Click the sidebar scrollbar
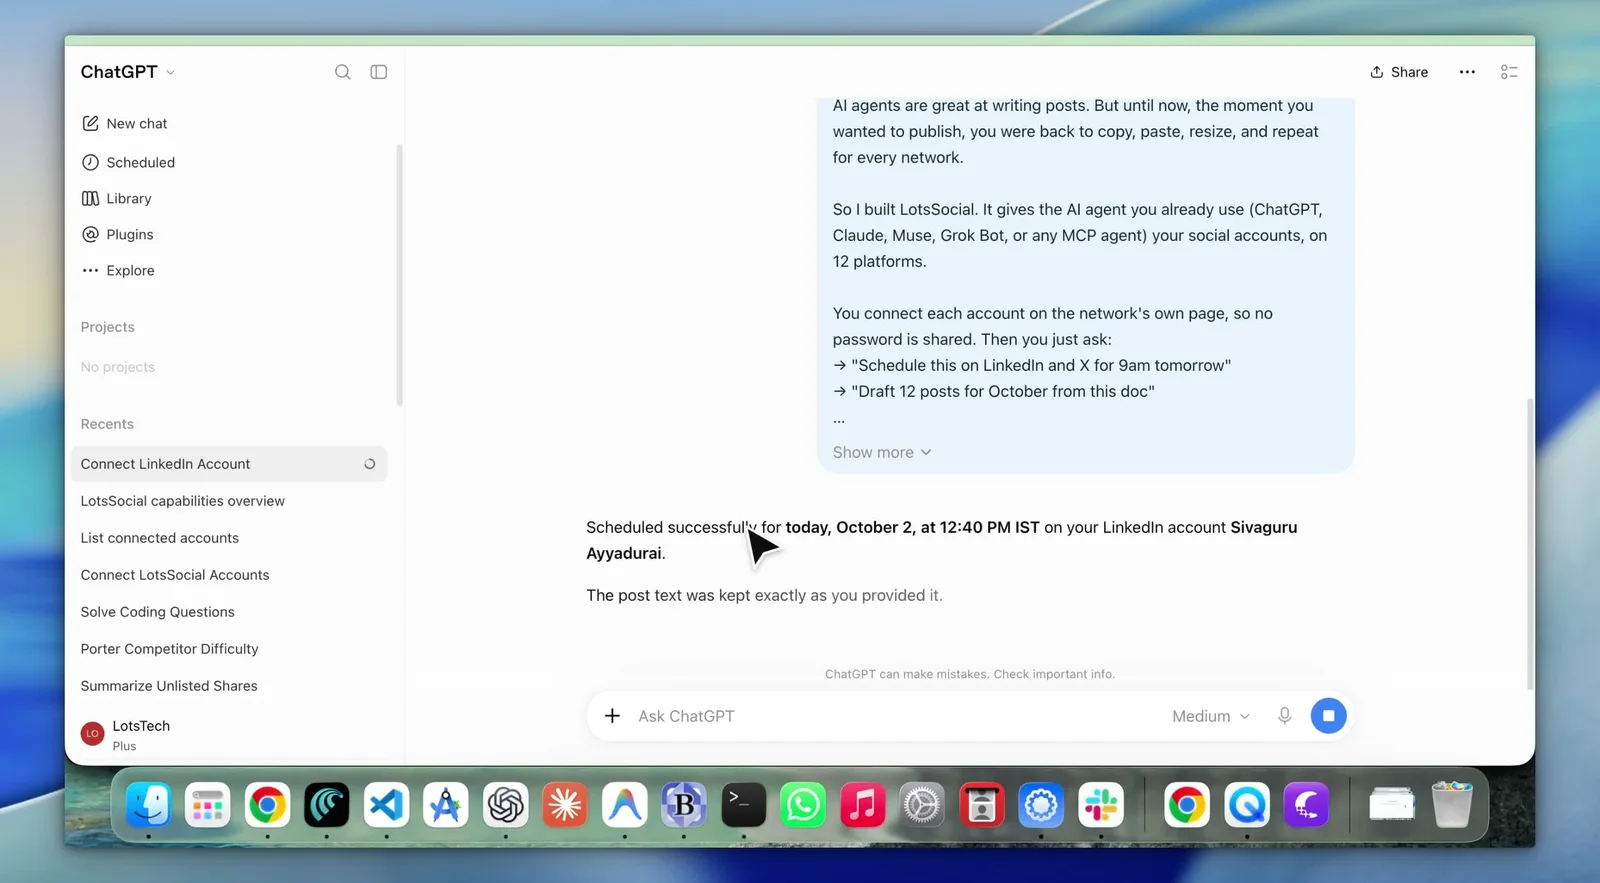Viewport: 1600px width, 883px height. (399, 275)
